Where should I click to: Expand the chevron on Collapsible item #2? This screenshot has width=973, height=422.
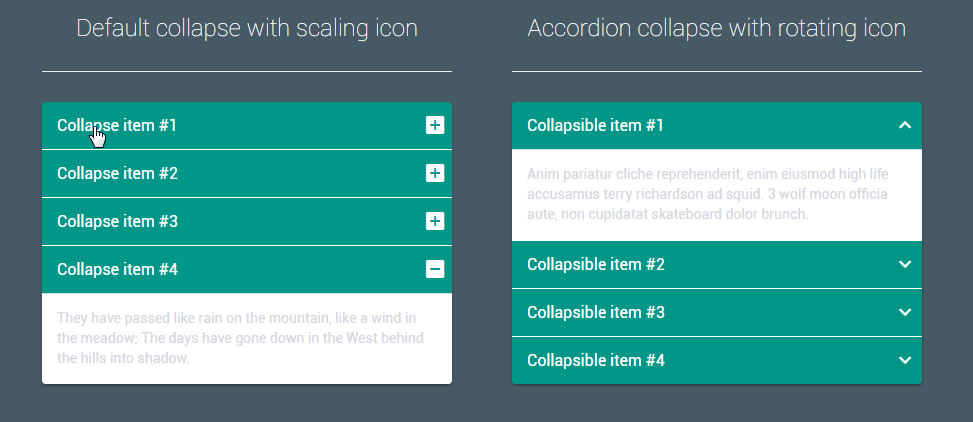click(905, 264)
